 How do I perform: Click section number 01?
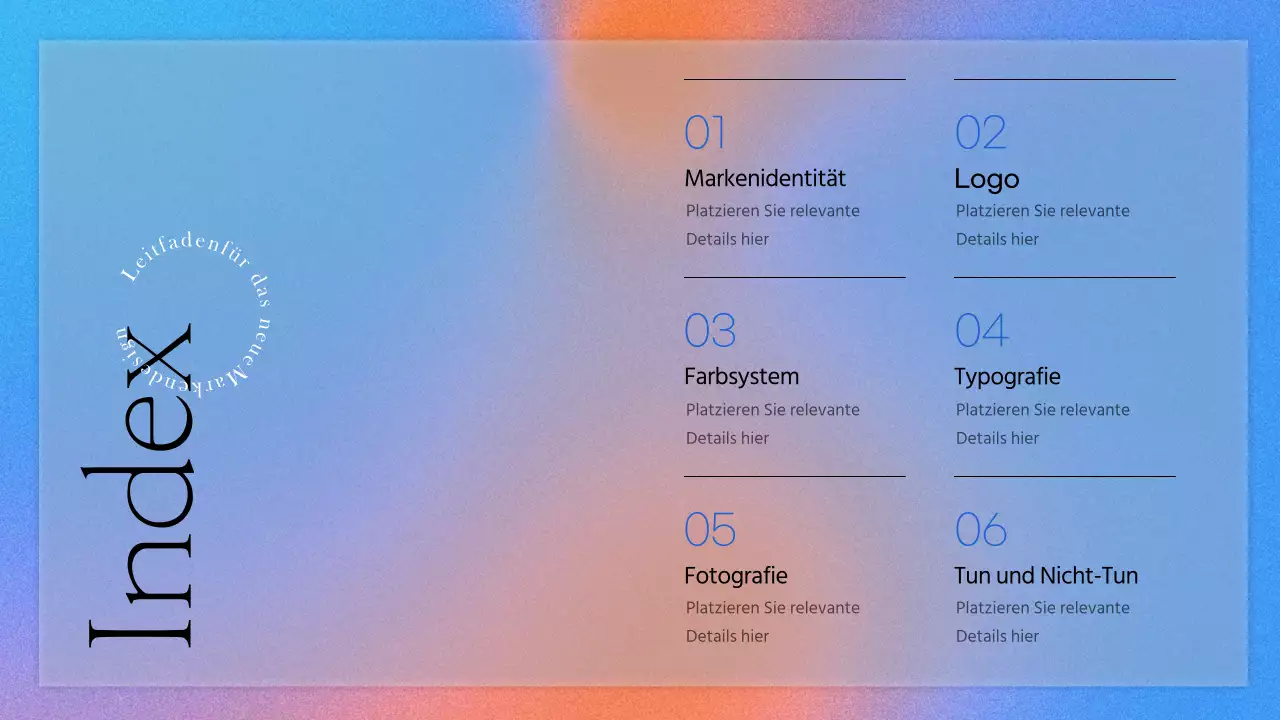pos(705,133)
